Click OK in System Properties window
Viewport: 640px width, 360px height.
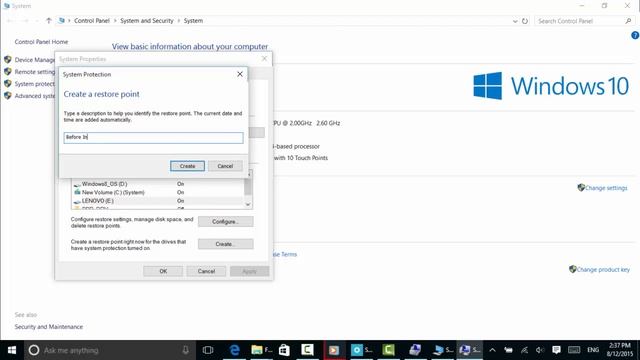tap(163, 271)
